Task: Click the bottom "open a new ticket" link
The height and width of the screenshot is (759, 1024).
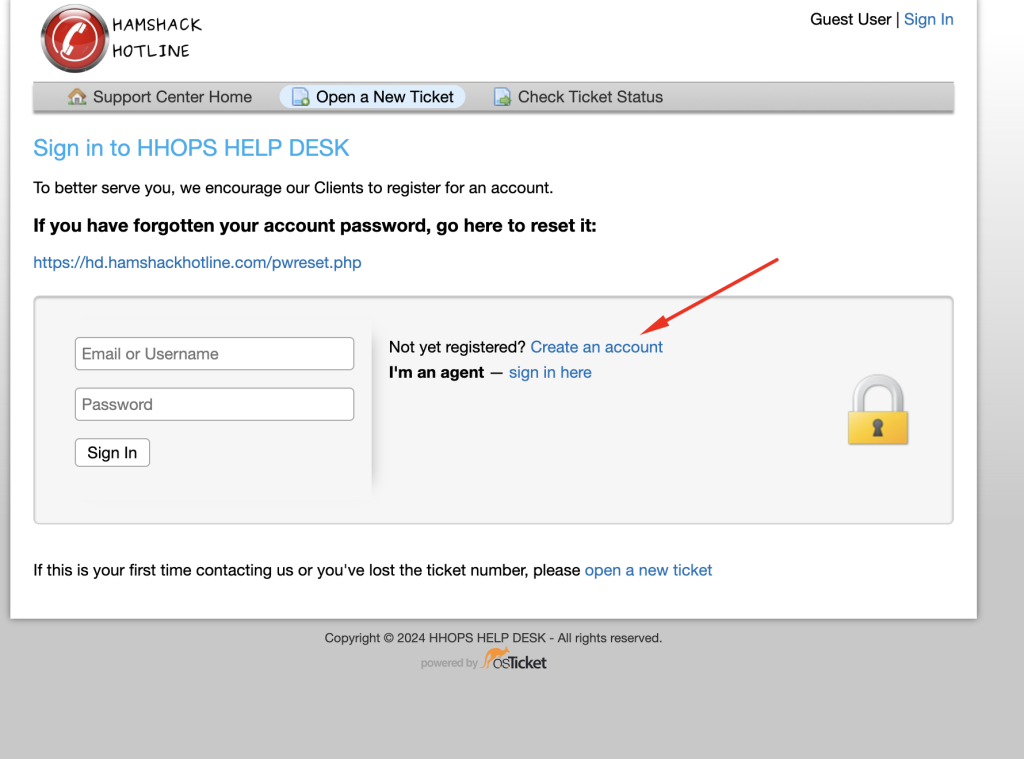Action: pos(648,570)
